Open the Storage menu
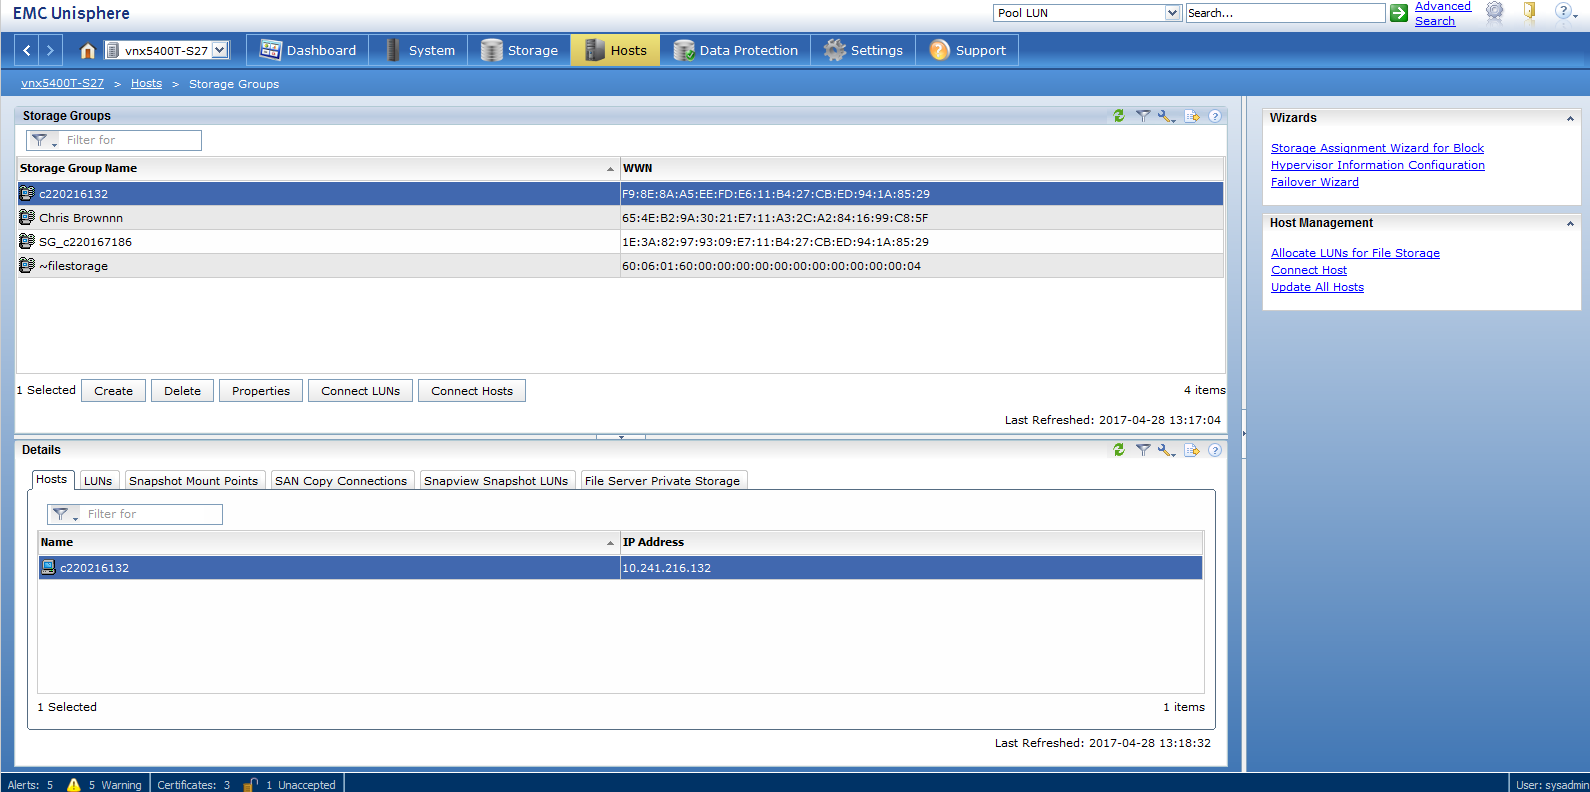 tap(520, 50)
